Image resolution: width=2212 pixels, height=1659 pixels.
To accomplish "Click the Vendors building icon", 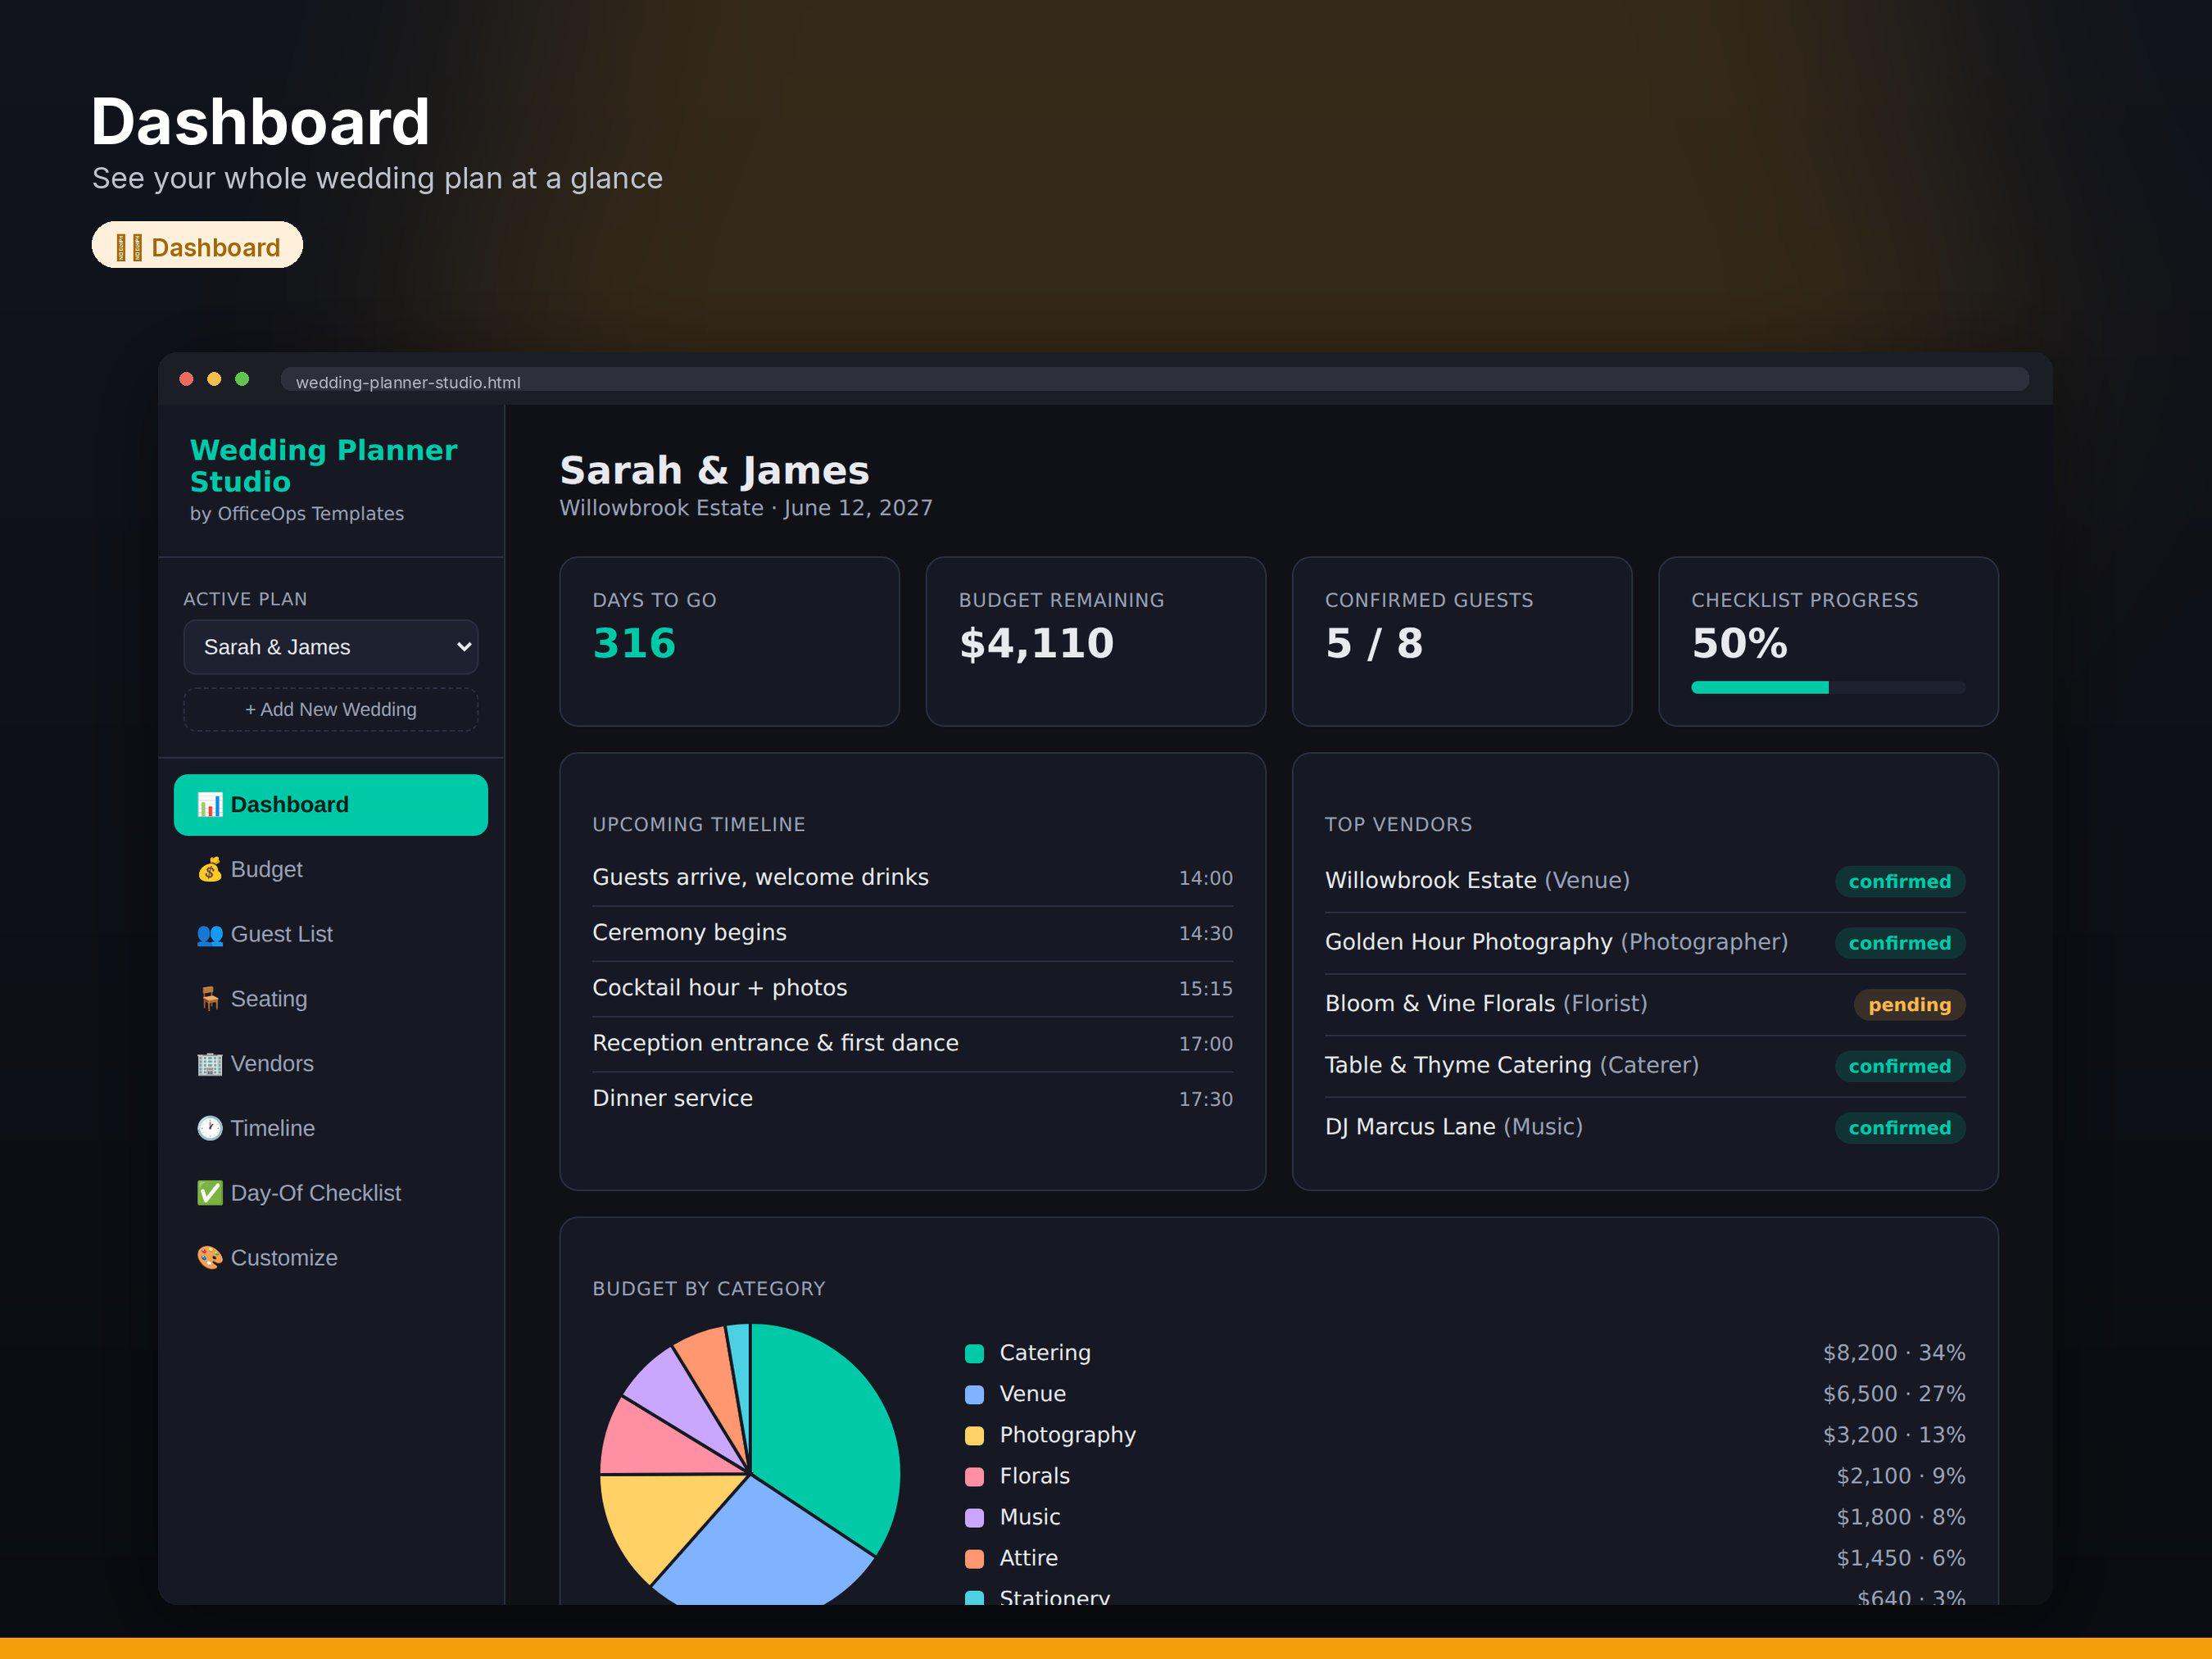I will 209,1064.
